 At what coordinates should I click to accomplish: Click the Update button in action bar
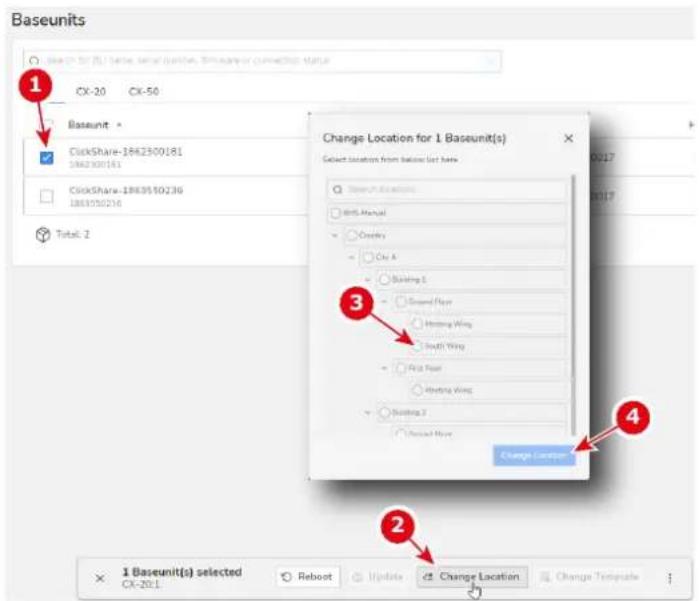pyautogui.click(x=378, y=576)
